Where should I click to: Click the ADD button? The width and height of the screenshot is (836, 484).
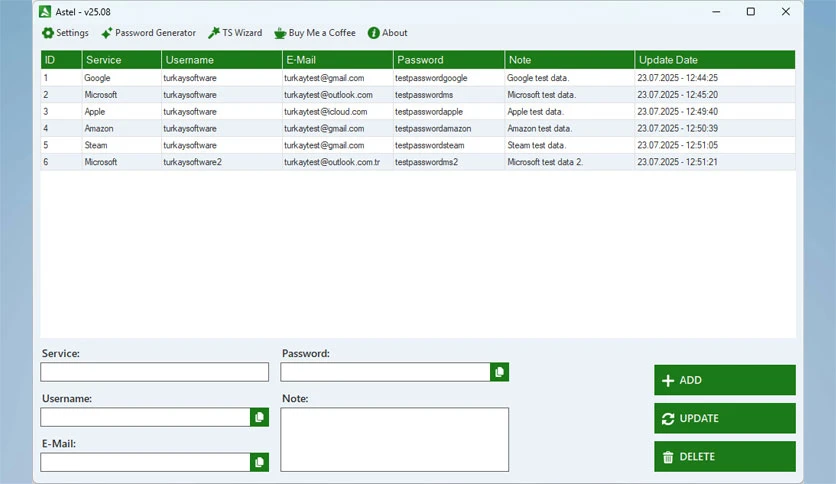coord(725,380)
